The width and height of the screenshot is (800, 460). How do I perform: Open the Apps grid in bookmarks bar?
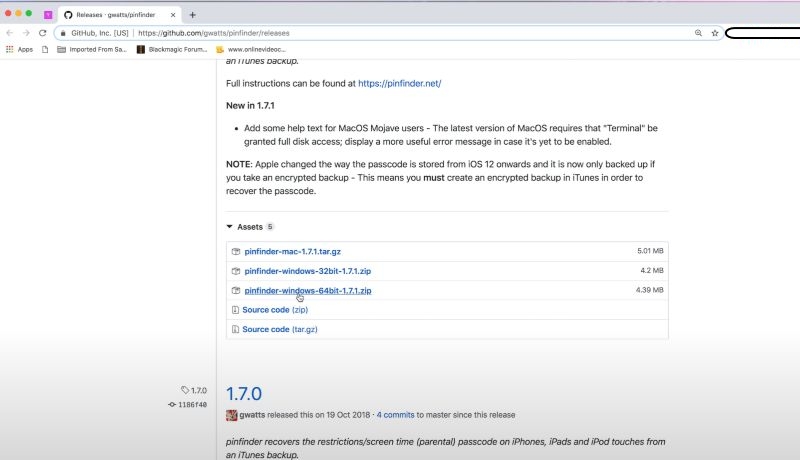tap(19, 49)
